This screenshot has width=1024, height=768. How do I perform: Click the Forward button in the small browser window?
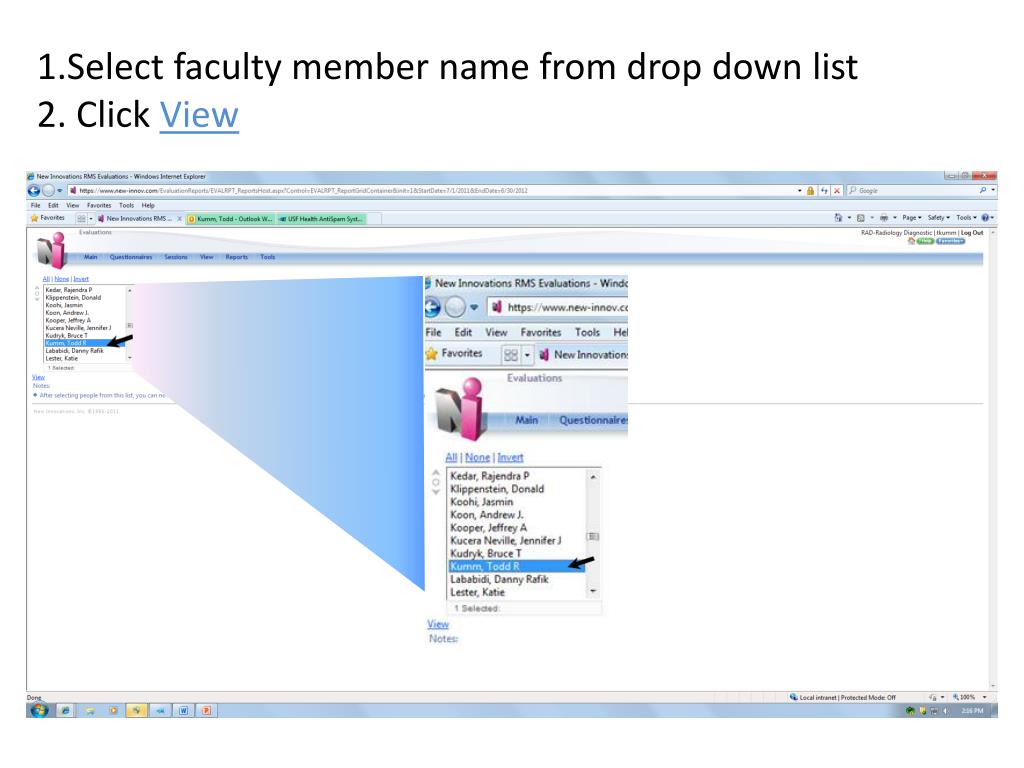(48, 191)
